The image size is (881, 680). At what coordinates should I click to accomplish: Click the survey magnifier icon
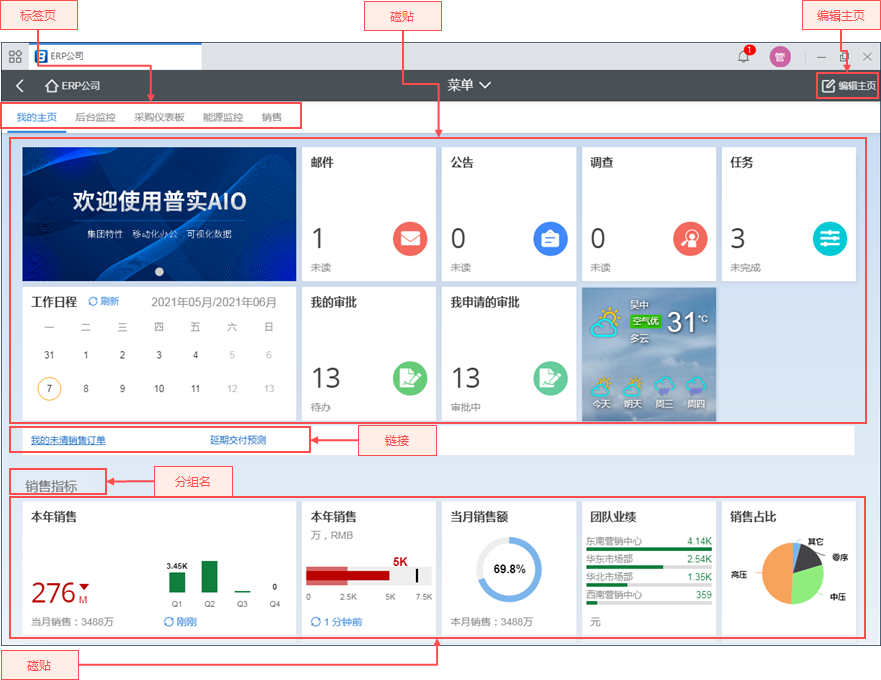(690, 238)
